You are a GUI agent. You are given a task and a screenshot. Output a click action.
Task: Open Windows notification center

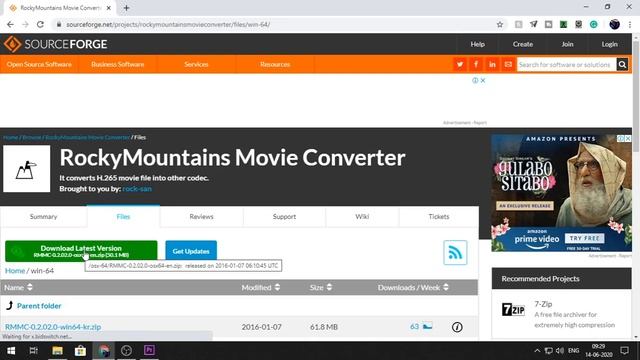click(x=624, y=351)
